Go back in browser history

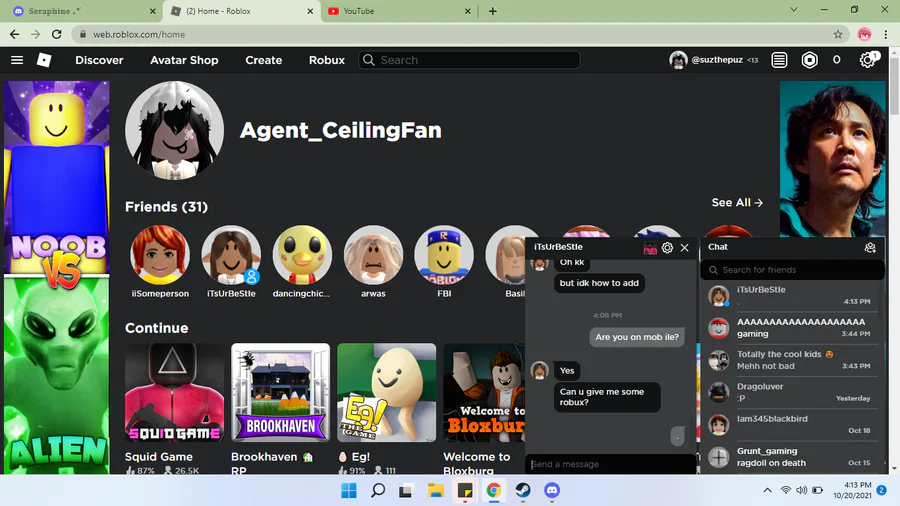tap(14, 34)
